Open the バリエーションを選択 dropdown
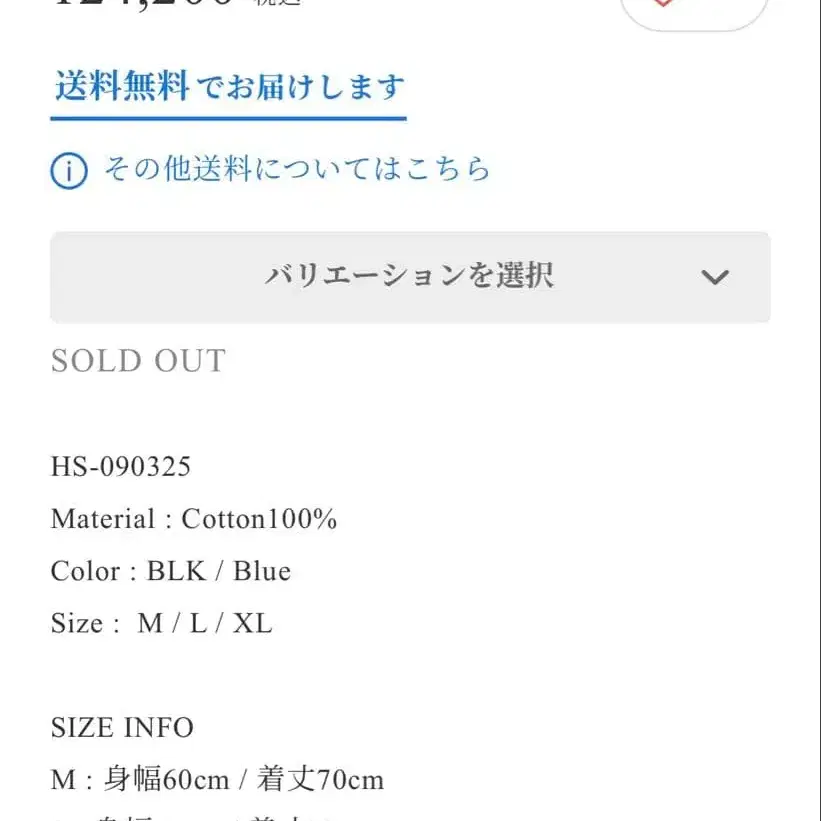The height and width of the screenshot is (821, 821). click(x=409, y=277)
